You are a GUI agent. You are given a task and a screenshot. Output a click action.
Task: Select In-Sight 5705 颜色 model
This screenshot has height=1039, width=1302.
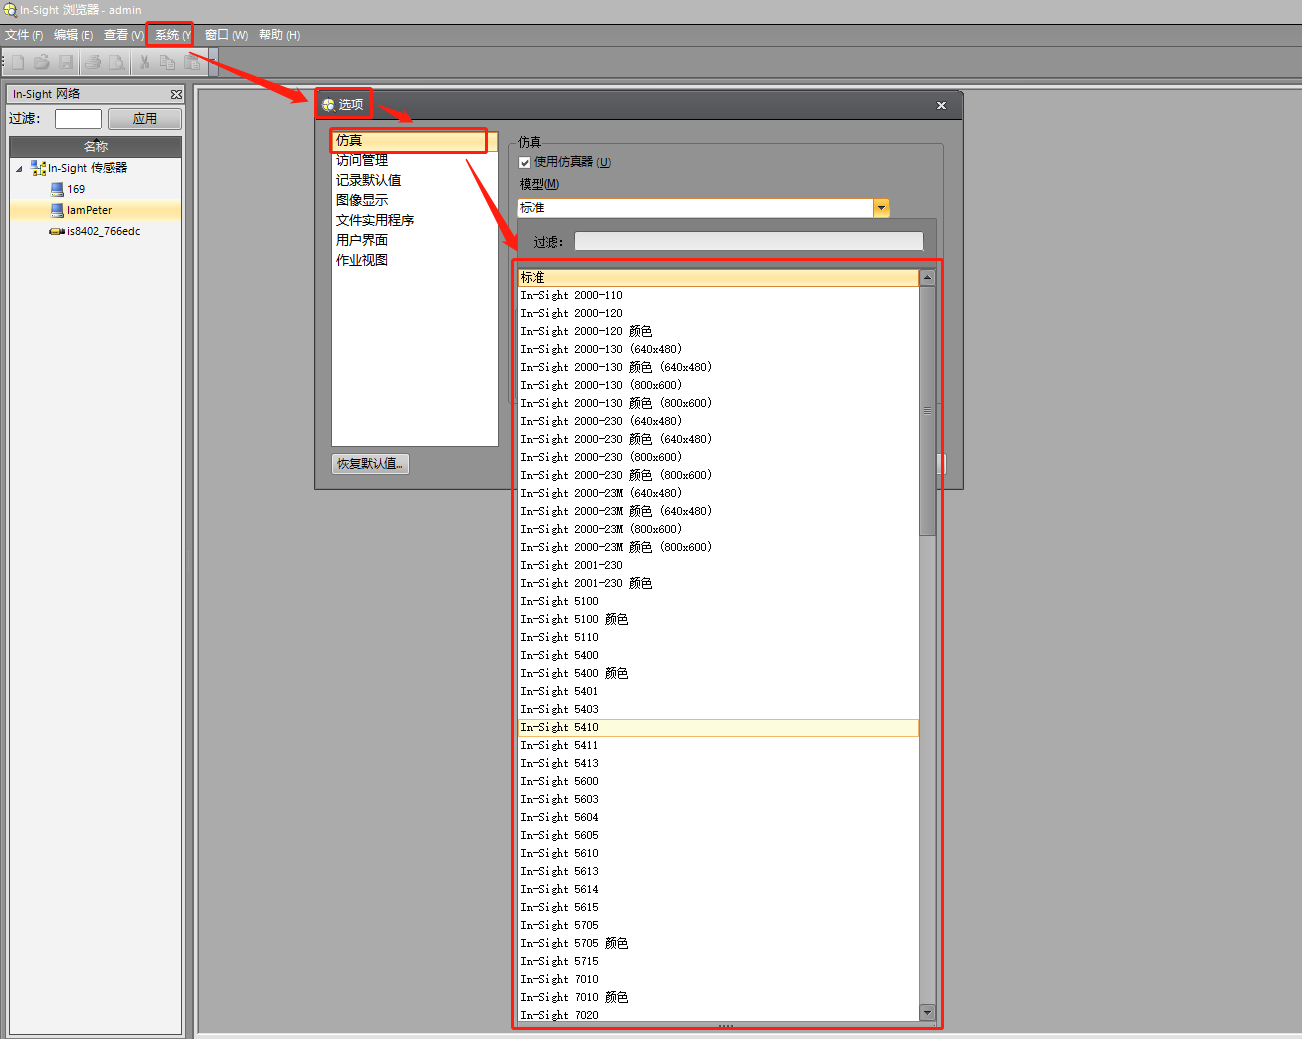(x=718, y=944)
